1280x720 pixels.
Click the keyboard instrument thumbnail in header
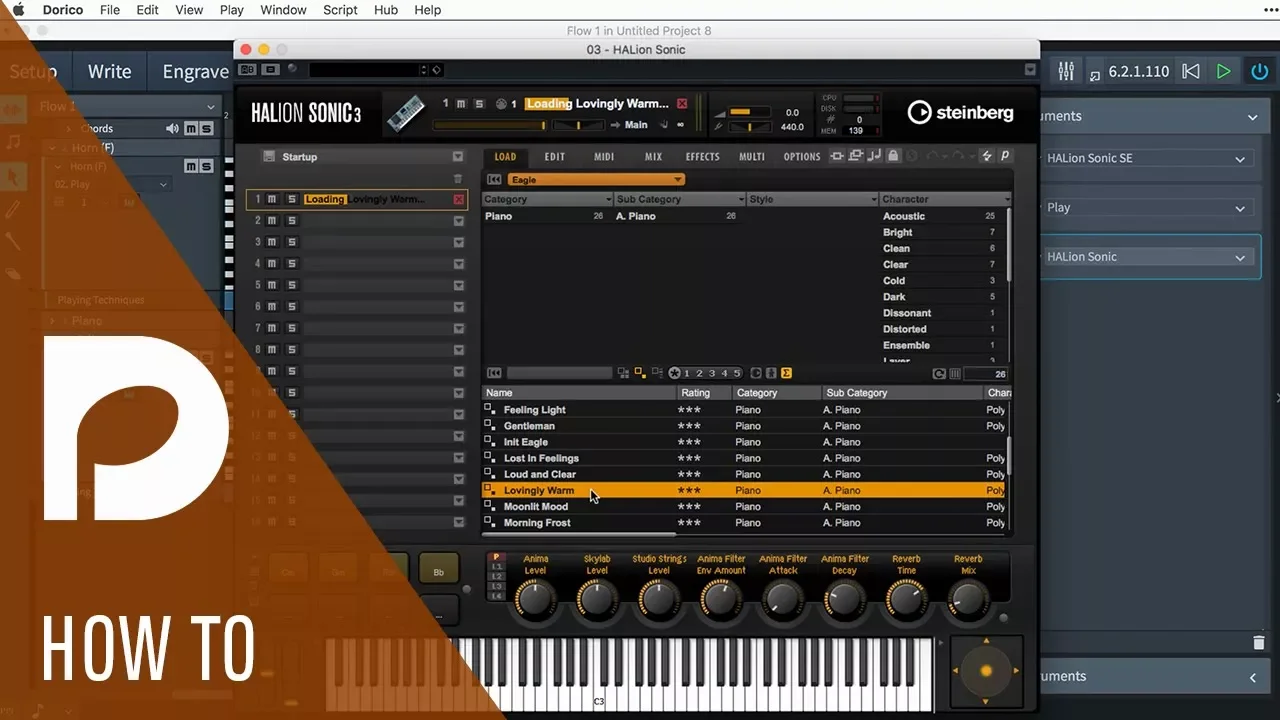coord(406,113)
